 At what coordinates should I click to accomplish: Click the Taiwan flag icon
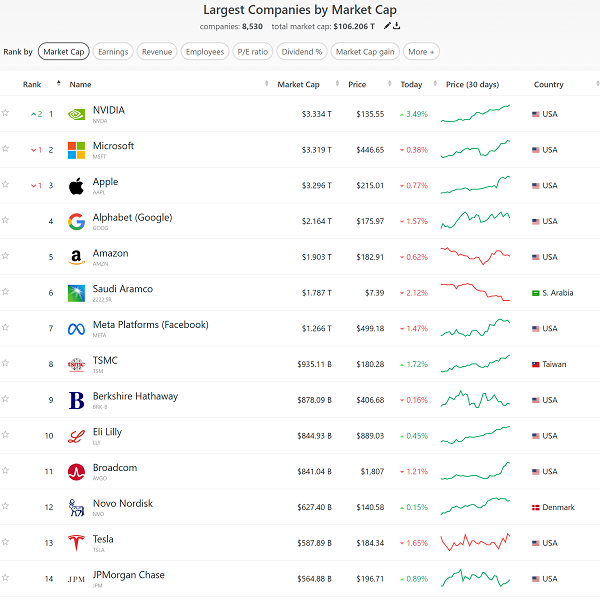click(x=536, y=365)
